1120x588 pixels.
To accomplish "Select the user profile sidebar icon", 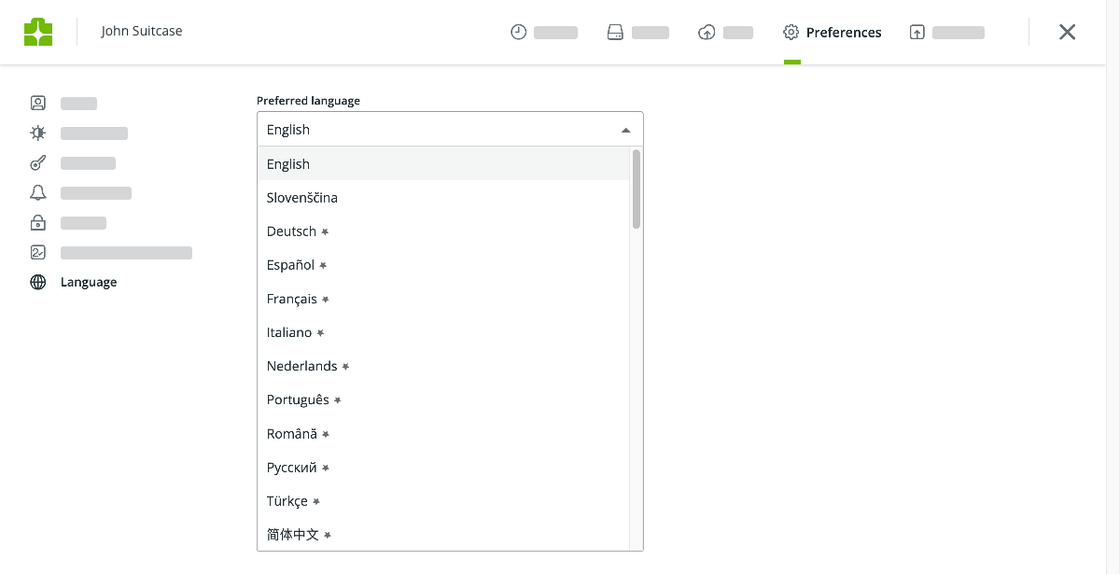I will [x=38, y=103].
